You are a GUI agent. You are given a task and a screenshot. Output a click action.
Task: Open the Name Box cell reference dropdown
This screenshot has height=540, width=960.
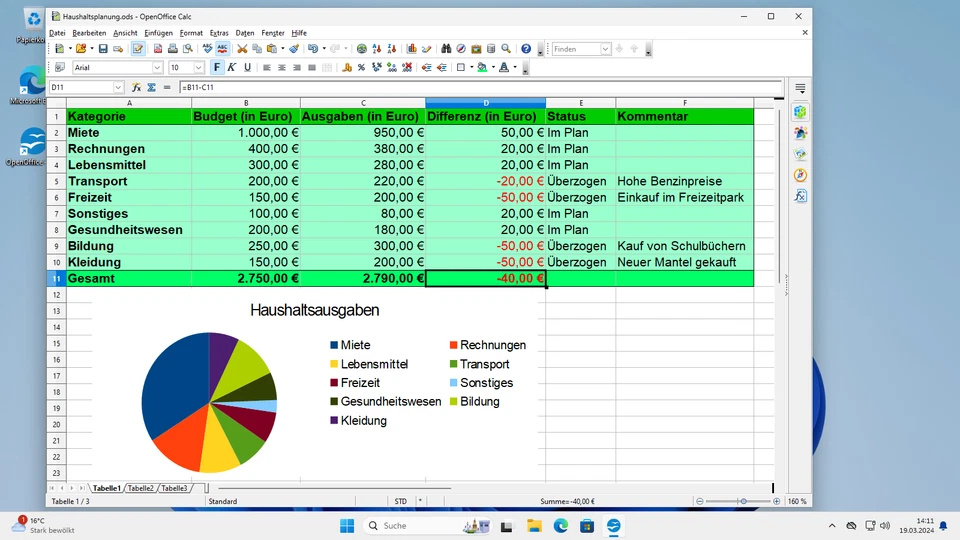119,88
